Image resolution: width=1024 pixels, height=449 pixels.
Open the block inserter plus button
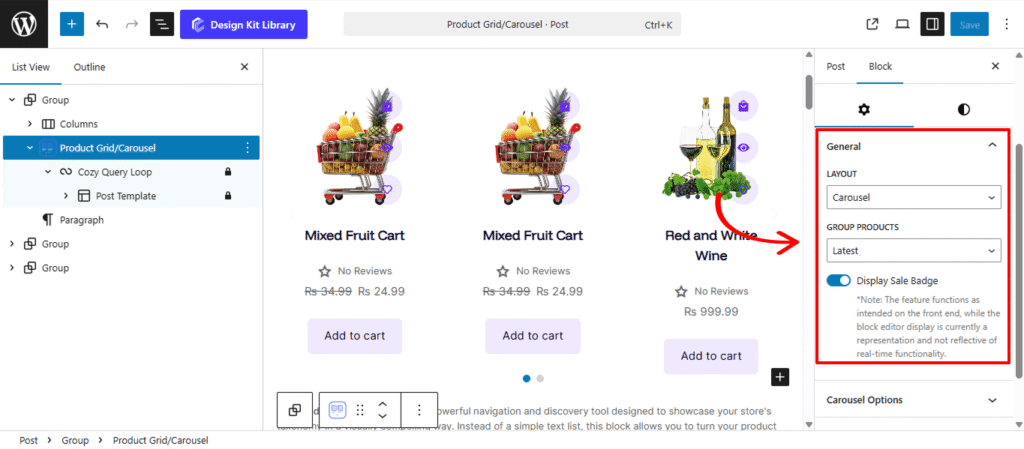[72, 24]
